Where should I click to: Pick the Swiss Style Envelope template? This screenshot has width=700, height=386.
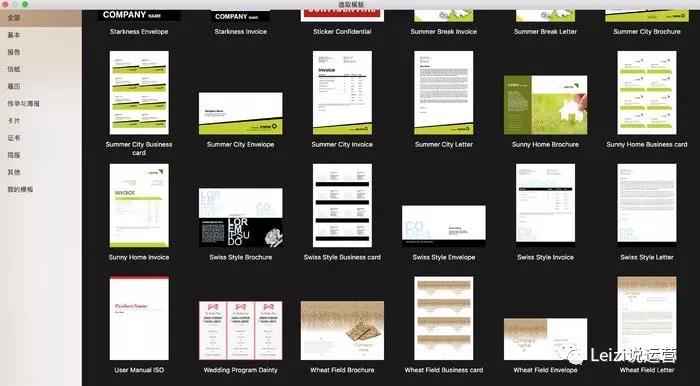tap(444, 226)
